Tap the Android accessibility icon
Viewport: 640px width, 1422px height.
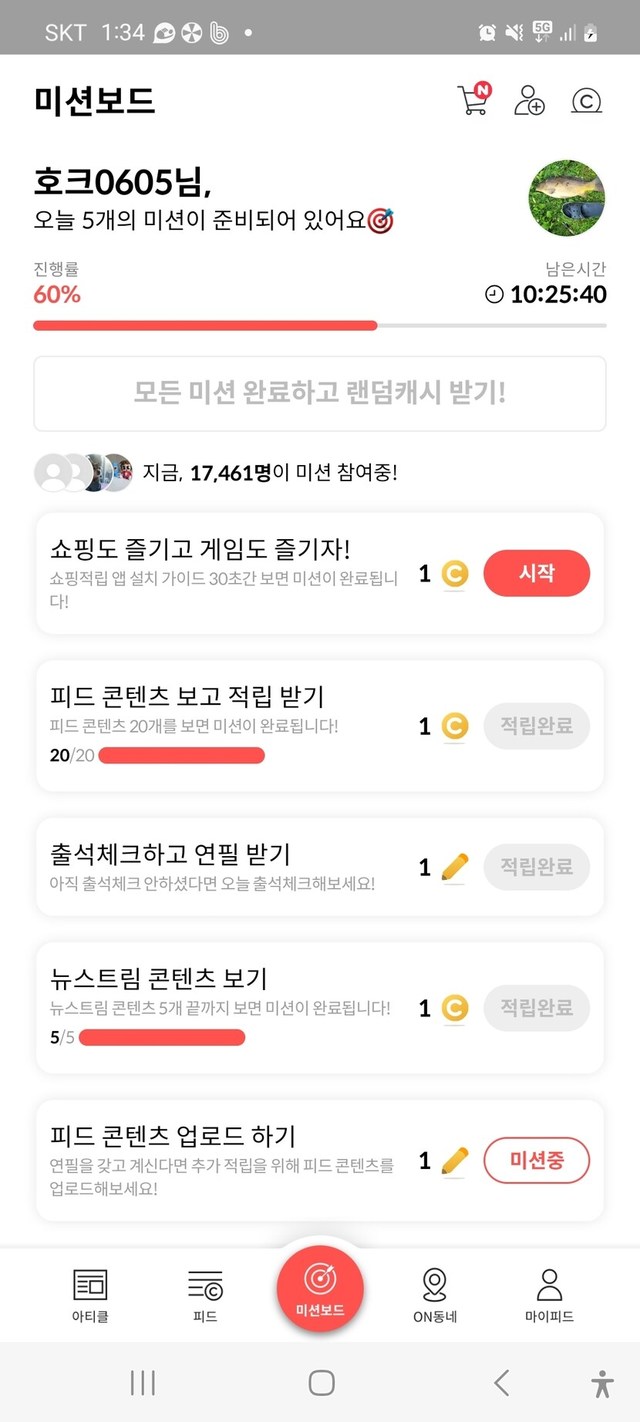tap(602, 1383)
